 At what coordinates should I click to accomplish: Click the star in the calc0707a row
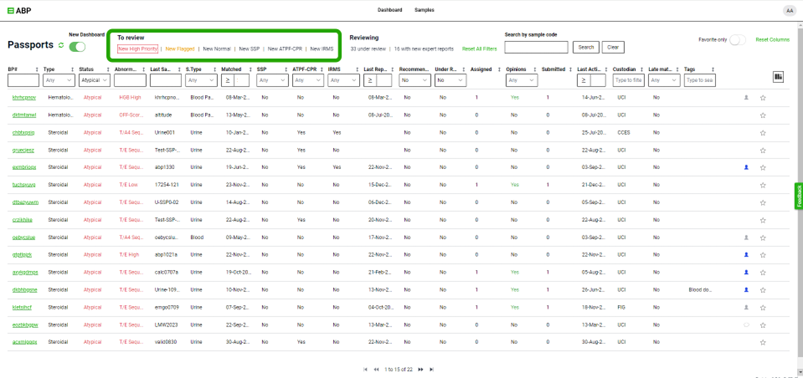click(x=763, y=272)
